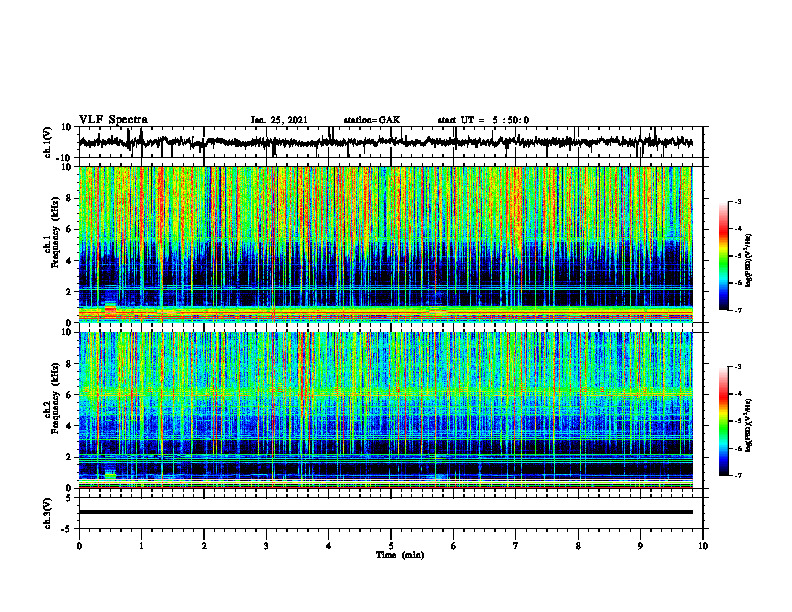Click inside the ch.1 frequency spectrogram

[x=386, y=244]
